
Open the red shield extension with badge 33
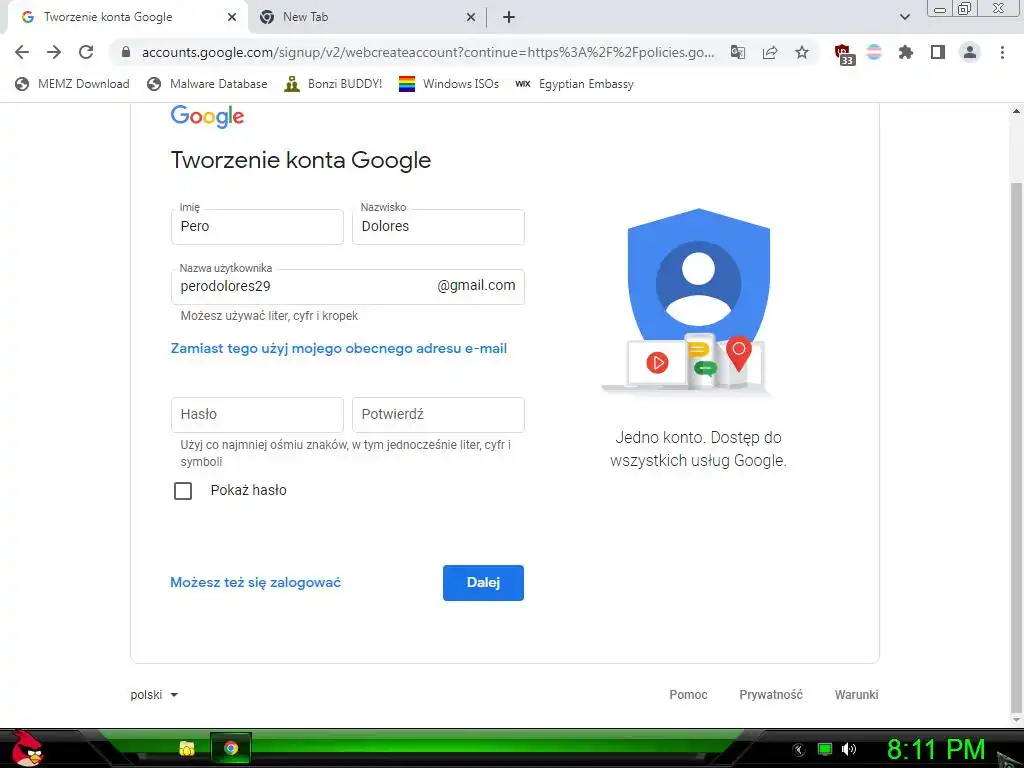pos(844,54)
